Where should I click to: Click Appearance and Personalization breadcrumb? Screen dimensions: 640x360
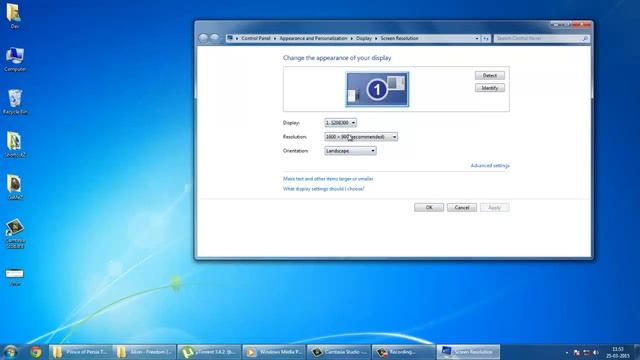313,38
